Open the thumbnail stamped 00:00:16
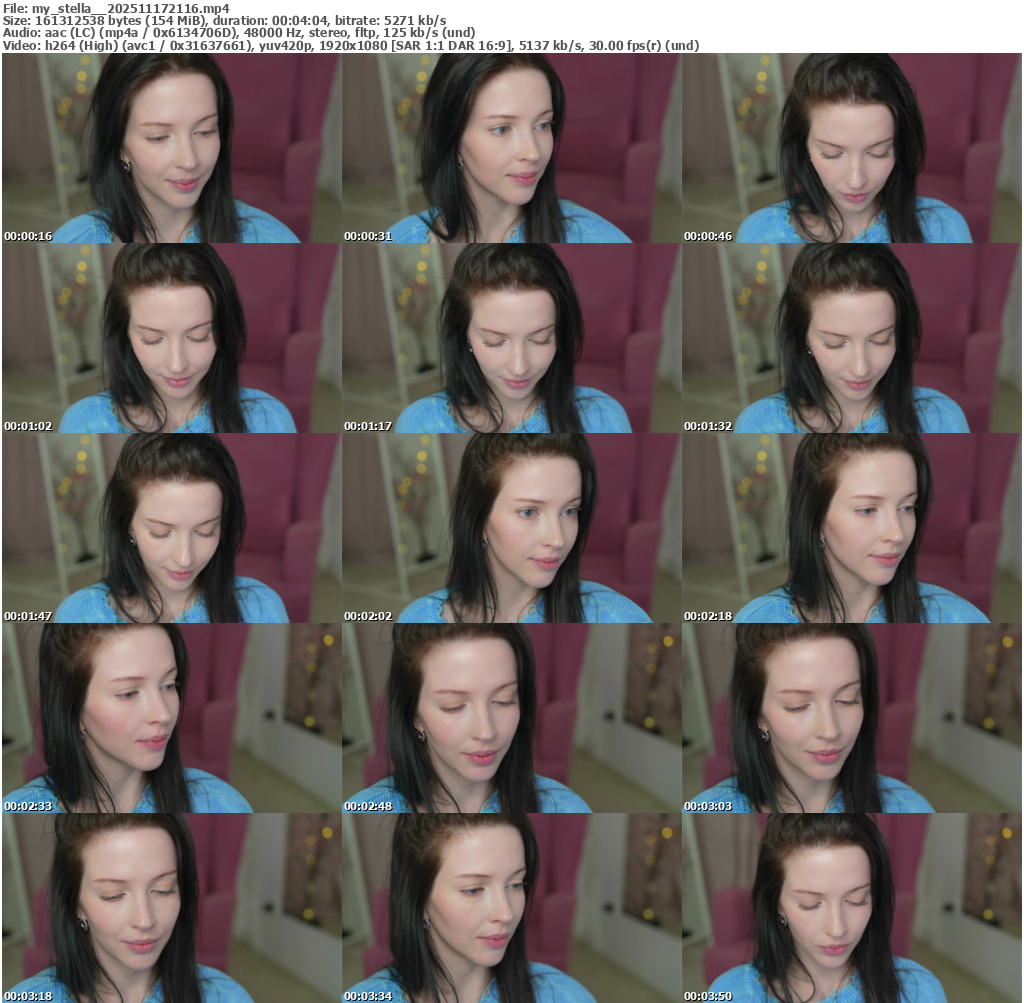1024x1003 pixels. 172,148
